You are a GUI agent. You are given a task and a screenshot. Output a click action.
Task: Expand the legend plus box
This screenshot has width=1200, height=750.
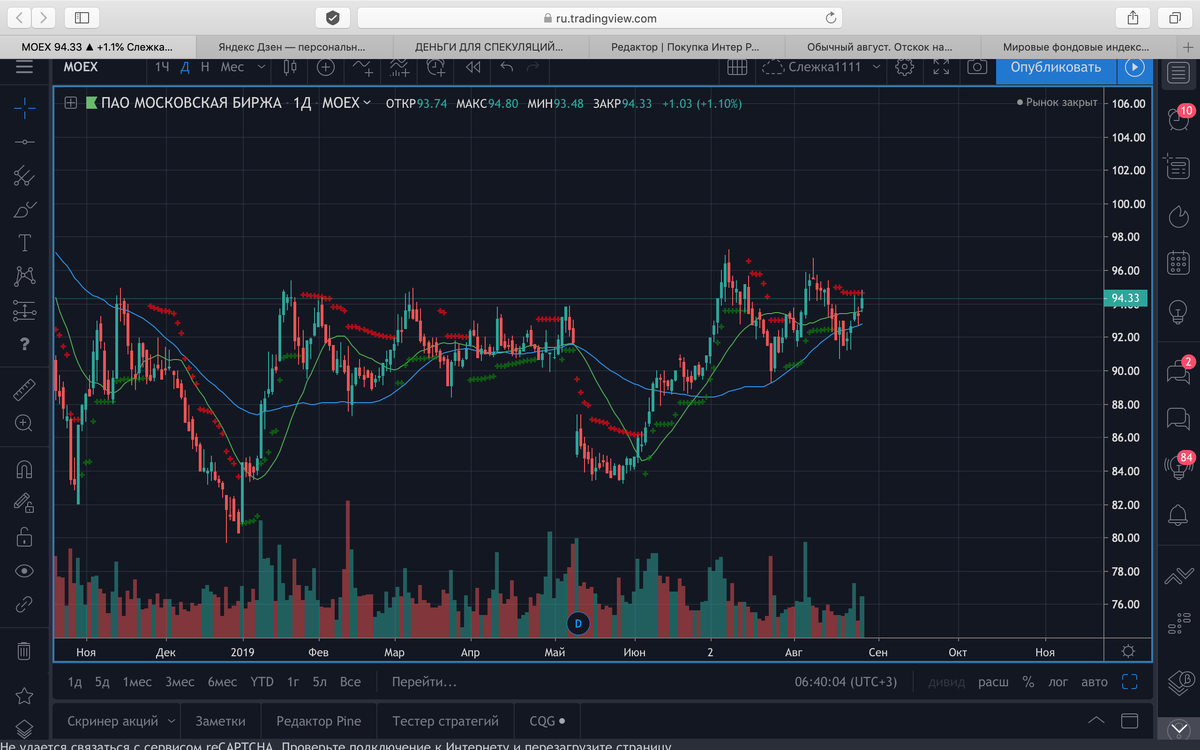point(70,102)
